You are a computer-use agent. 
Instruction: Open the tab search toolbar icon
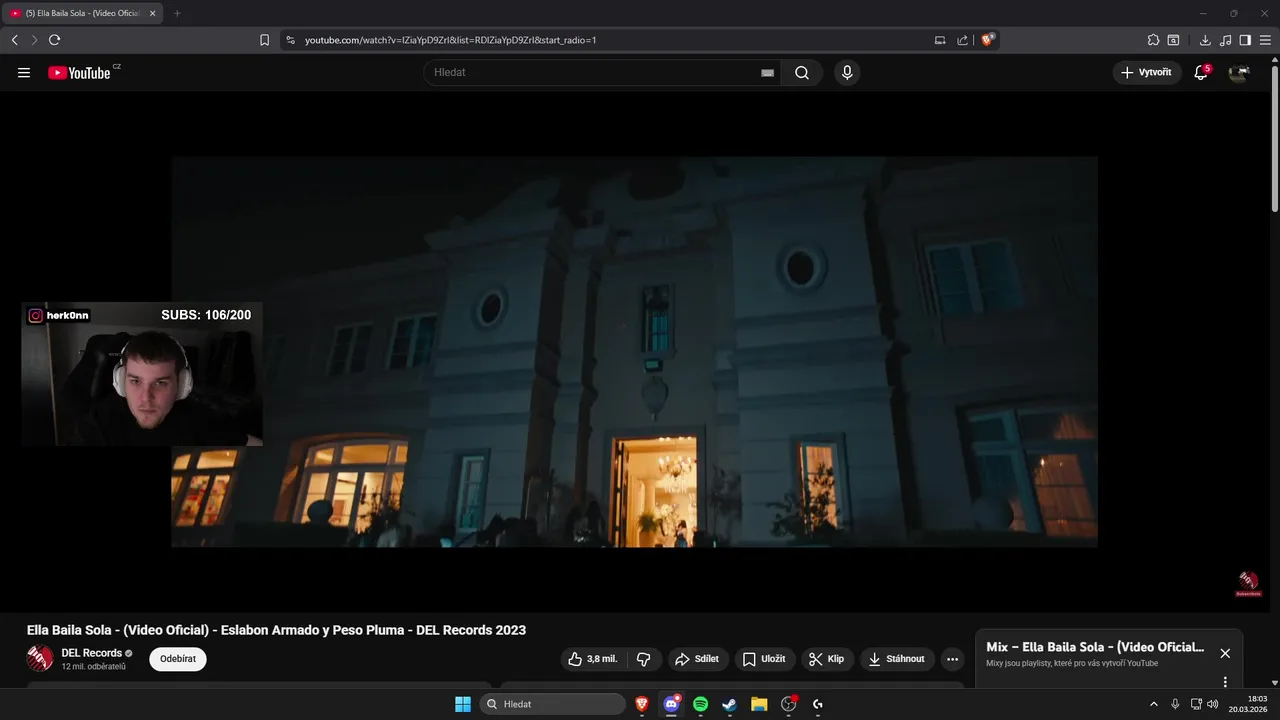pos(1174,40)
